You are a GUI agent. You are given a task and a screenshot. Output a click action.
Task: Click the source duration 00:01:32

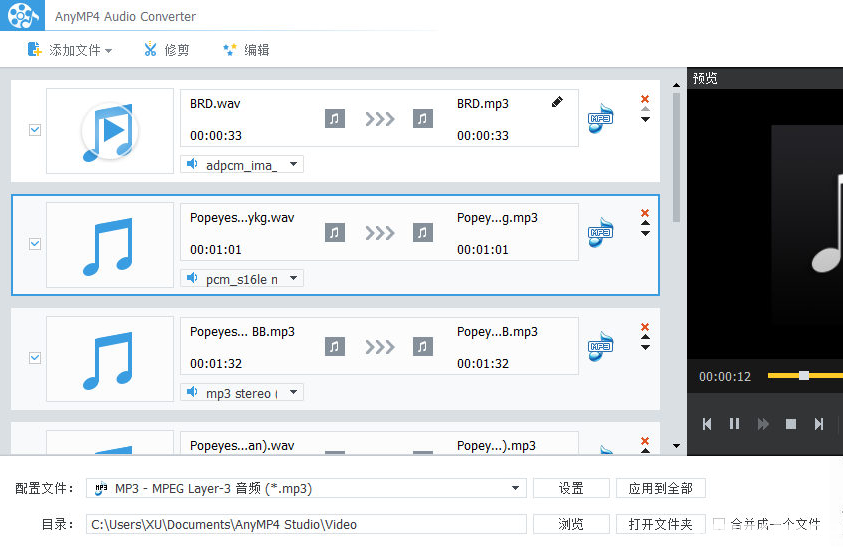pos(216,364)
